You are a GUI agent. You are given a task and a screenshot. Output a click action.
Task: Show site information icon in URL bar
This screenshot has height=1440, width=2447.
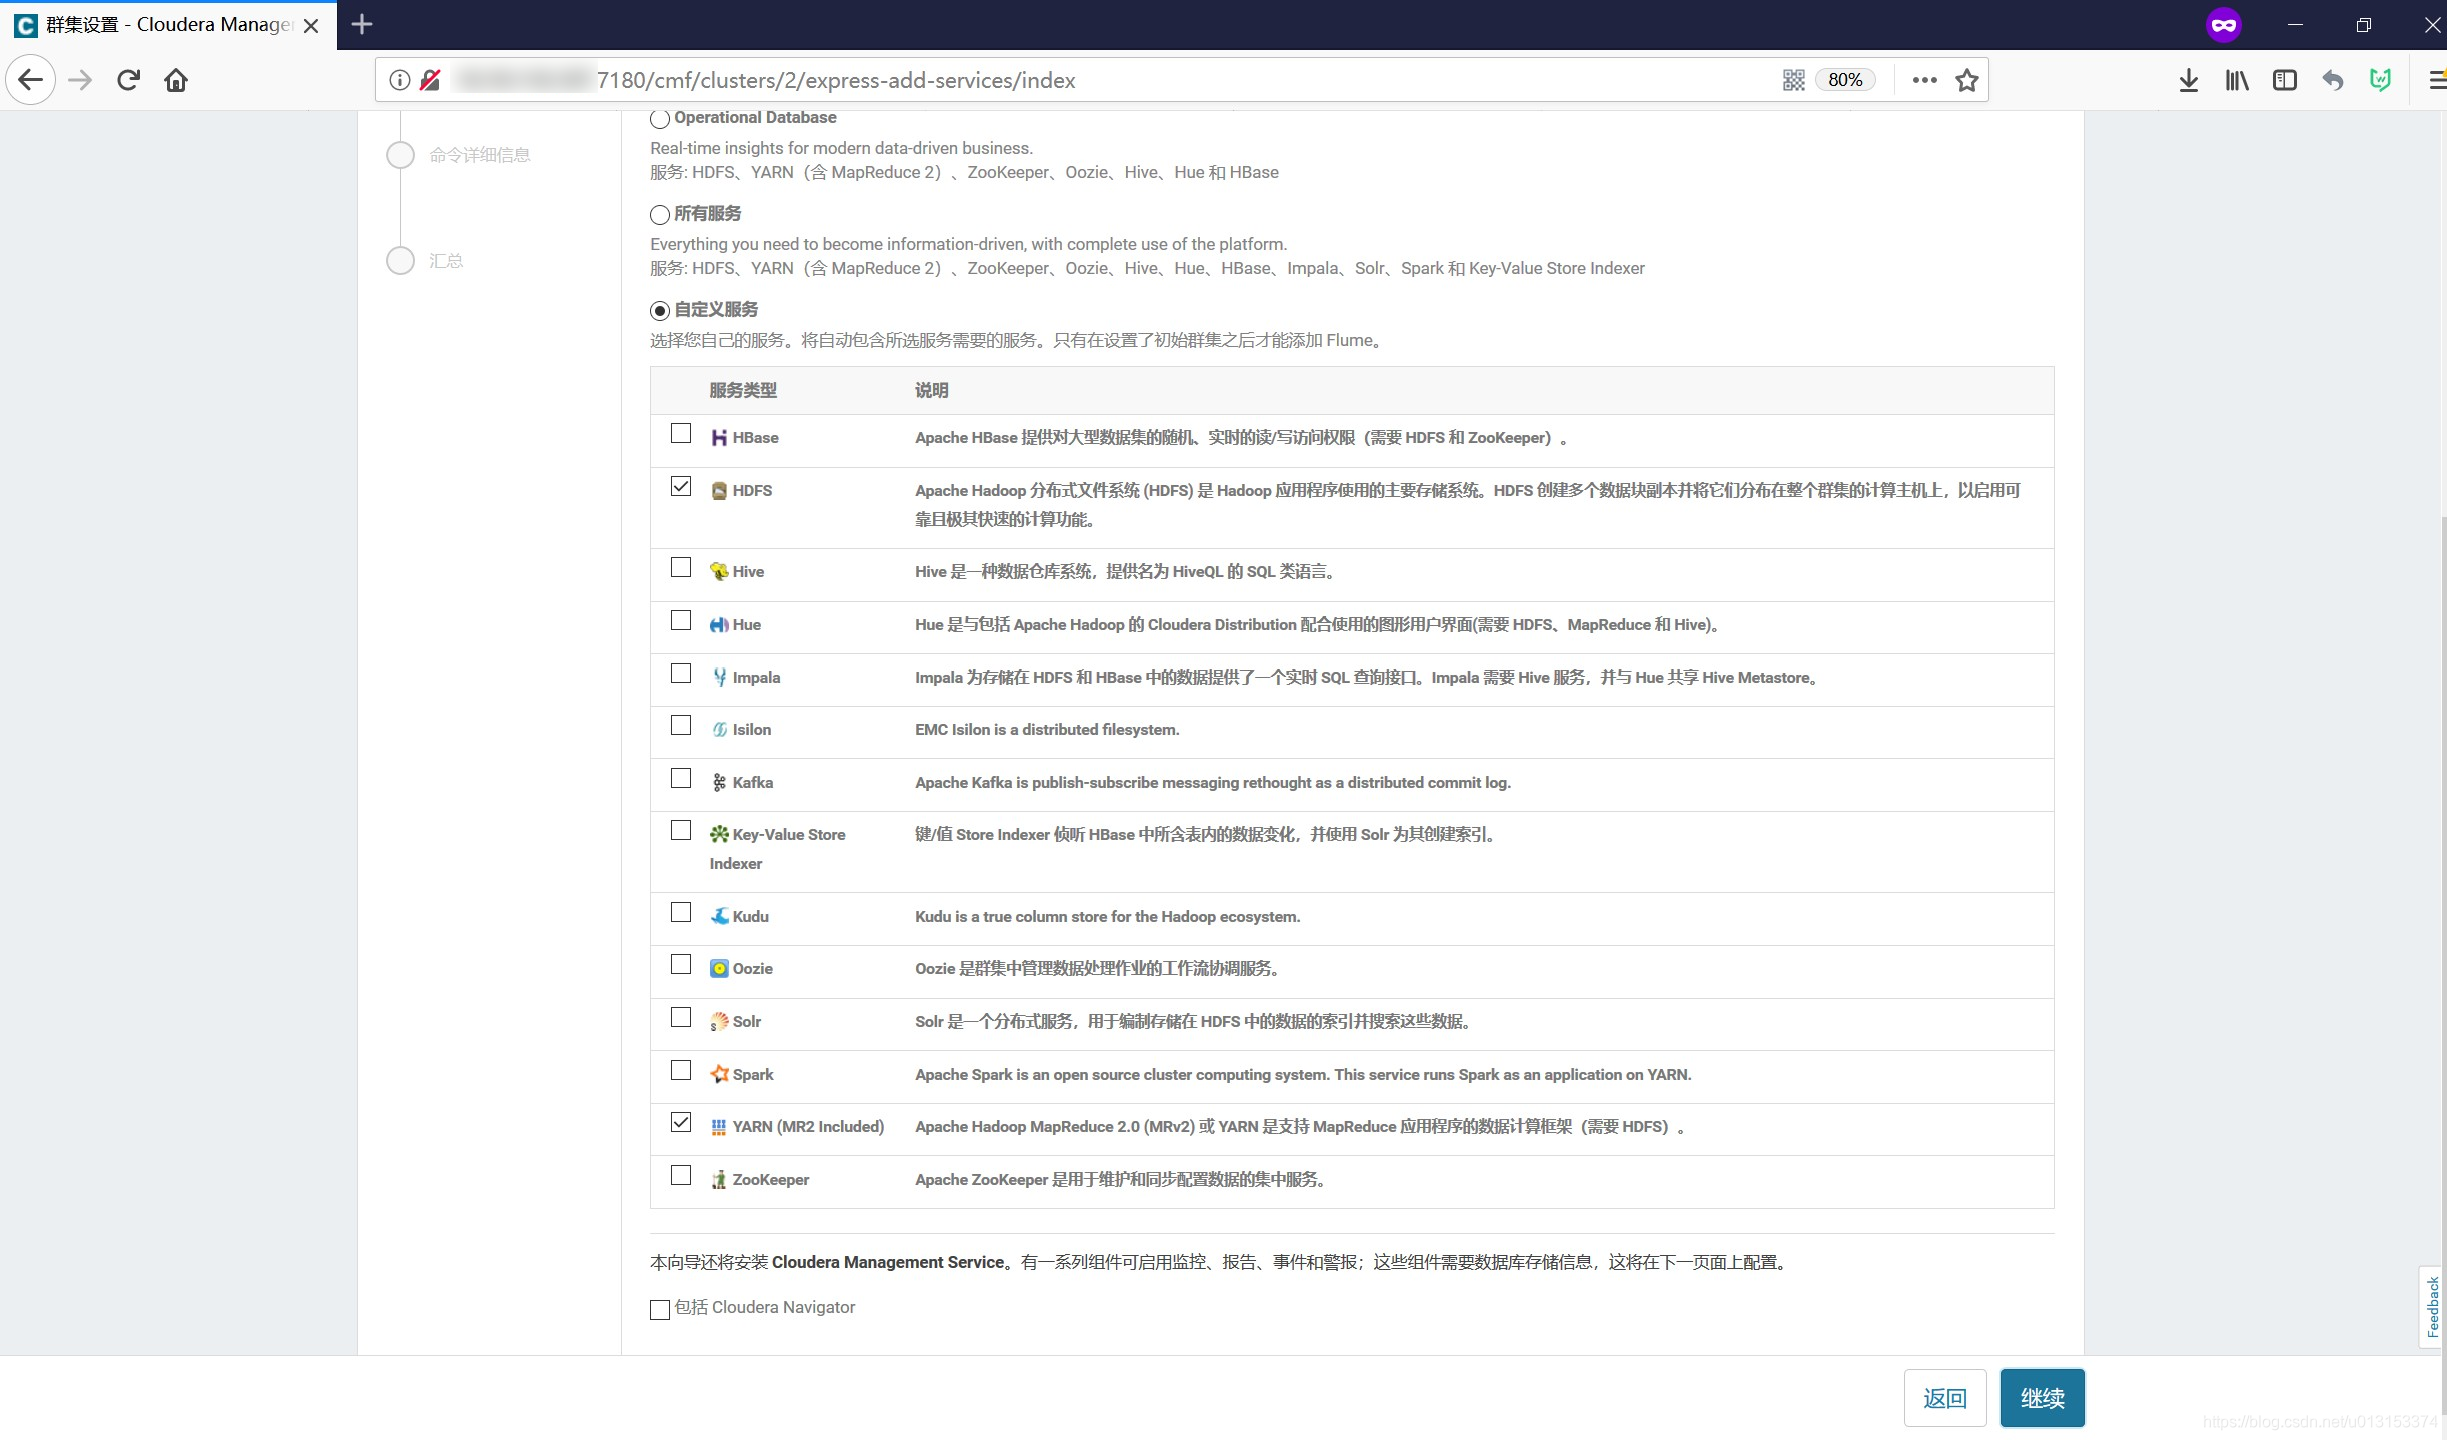pos(399,80)
